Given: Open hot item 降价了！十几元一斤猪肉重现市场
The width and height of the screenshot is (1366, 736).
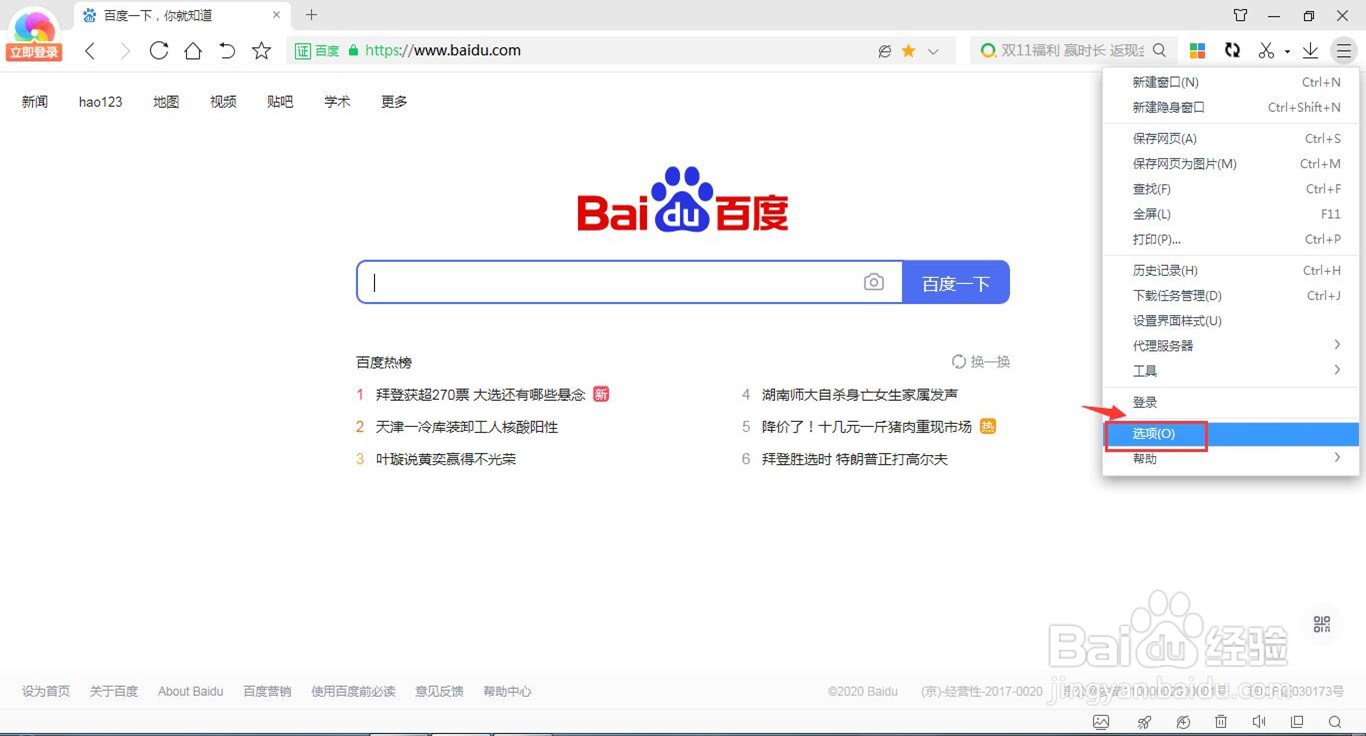Looking at the screenshot, I should 867,427.
